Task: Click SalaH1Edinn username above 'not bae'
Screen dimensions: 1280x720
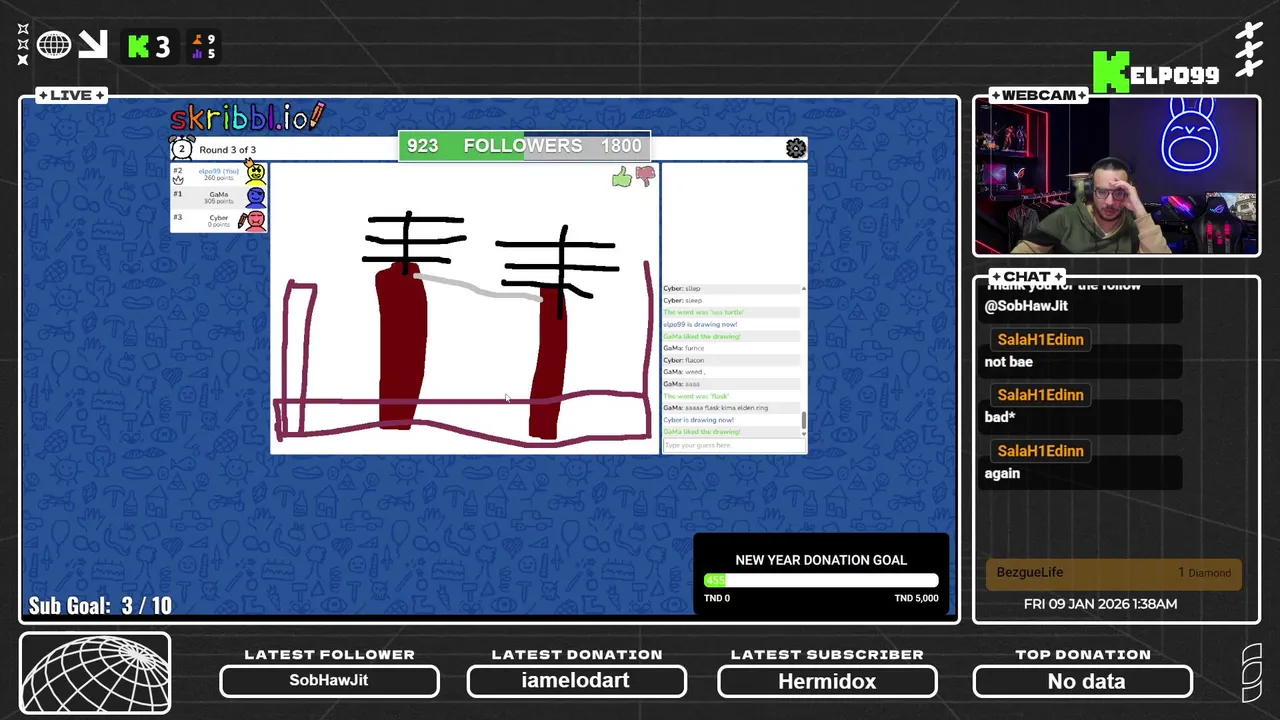Action: point(1040,339)
